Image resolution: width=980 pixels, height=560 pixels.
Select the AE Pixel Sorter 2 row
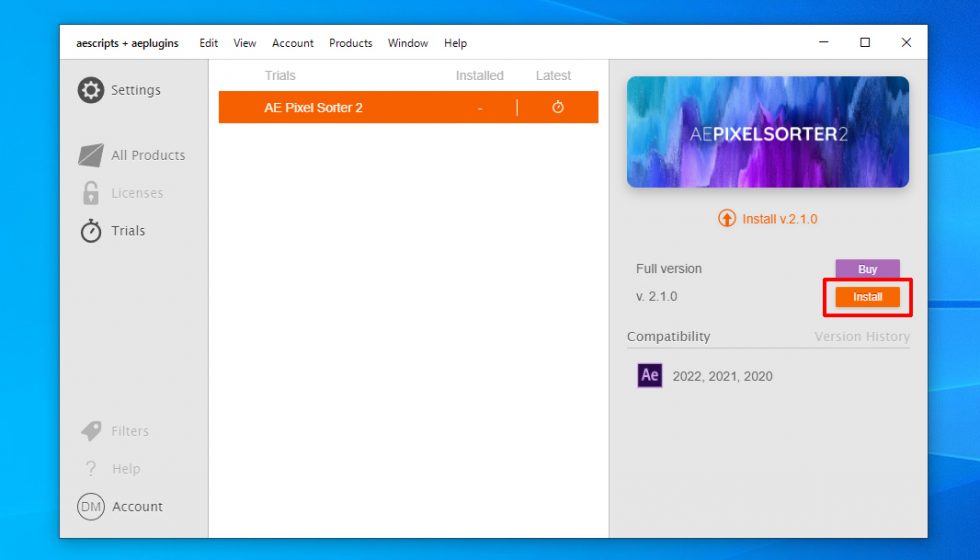coord(408,107)
